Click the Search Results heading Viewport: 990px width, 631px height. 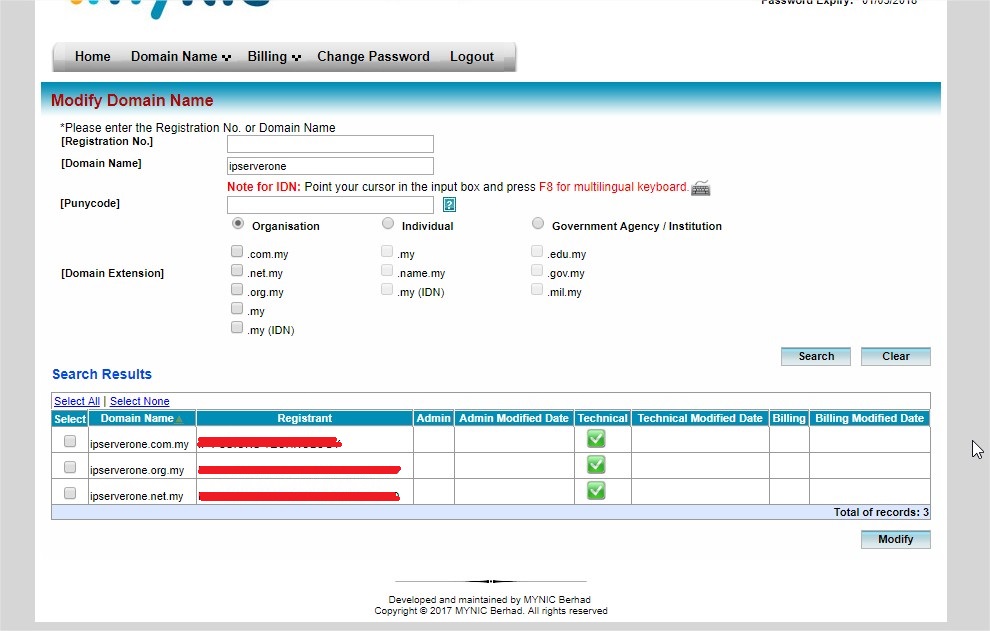pyautogui.click(x=102, y=375)
